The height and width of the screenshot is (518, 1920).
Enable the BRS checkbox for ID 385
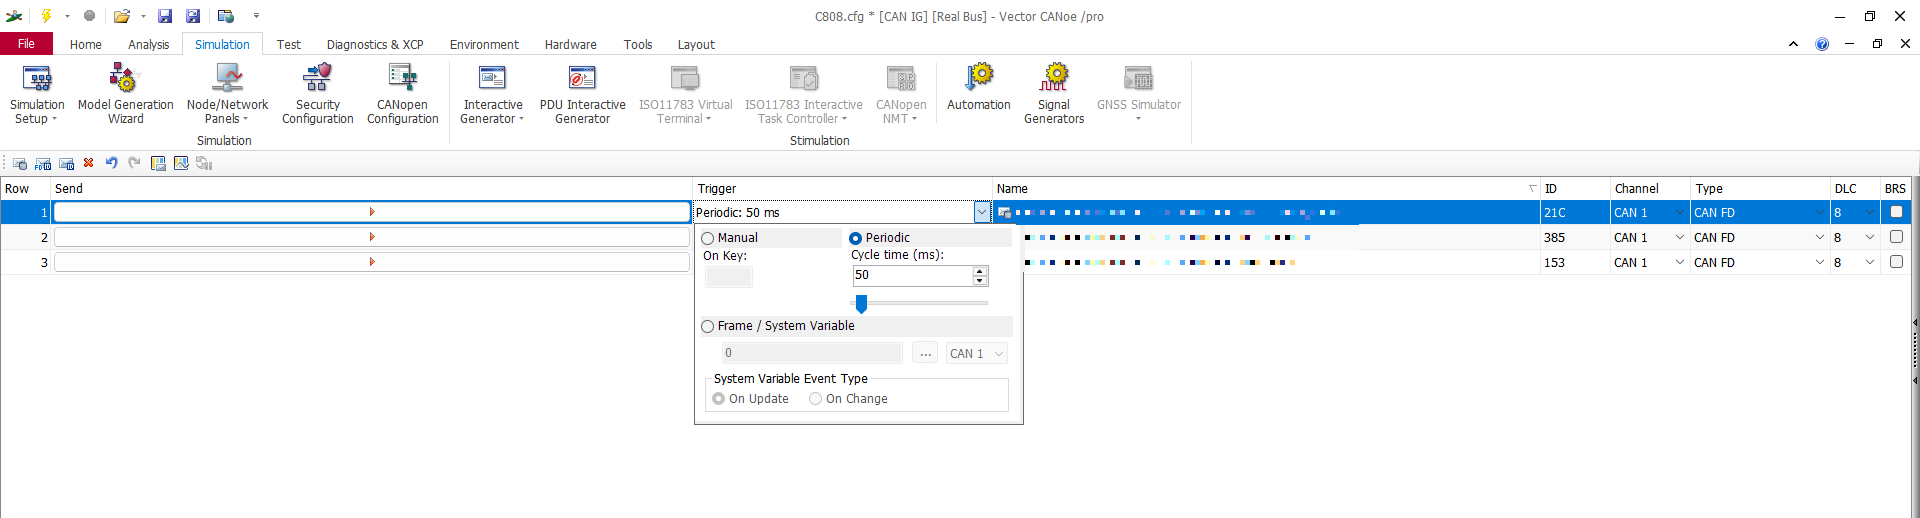point(1895,237)
